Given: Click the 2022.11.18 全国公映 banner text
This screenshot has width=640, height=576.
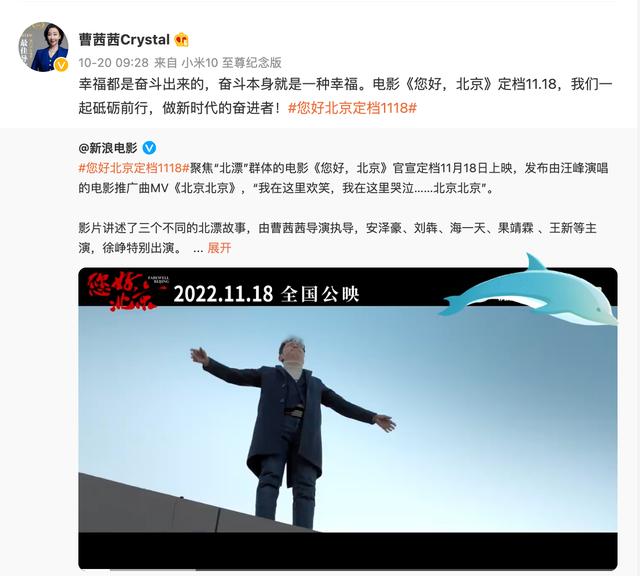Looking at the screenshot, I should click(x=267, y=294).
